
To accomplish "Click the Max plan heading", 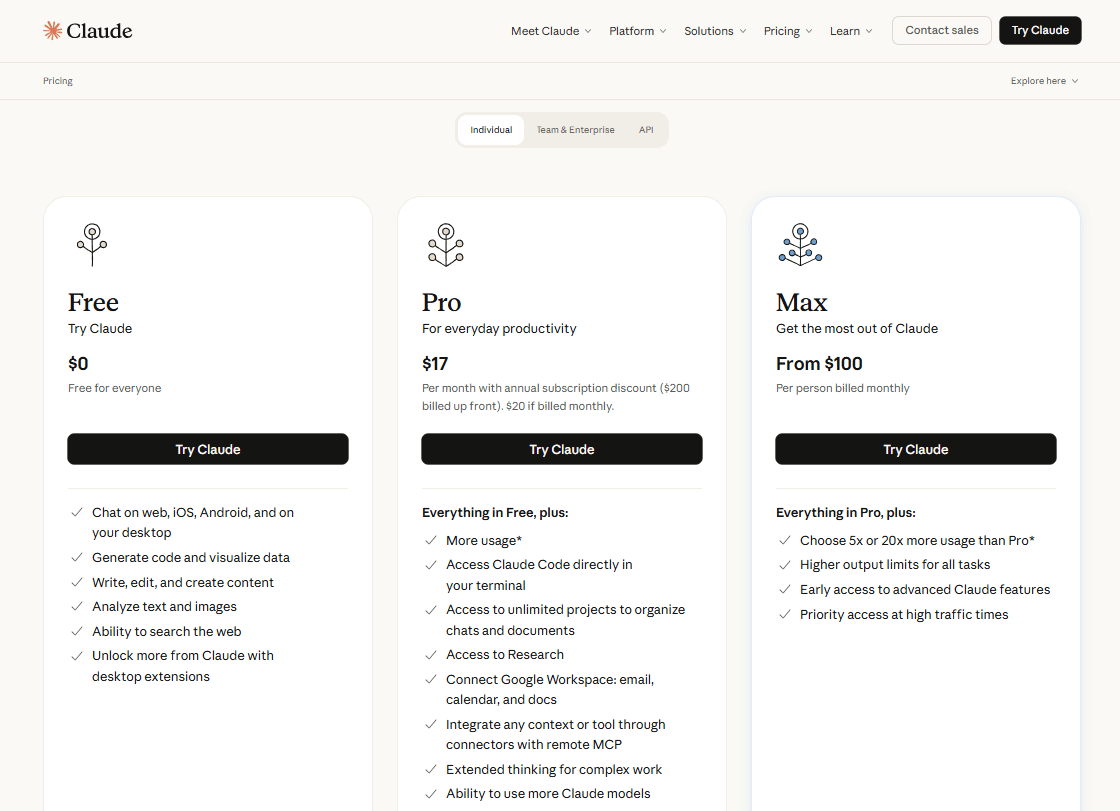I will 801,302.
